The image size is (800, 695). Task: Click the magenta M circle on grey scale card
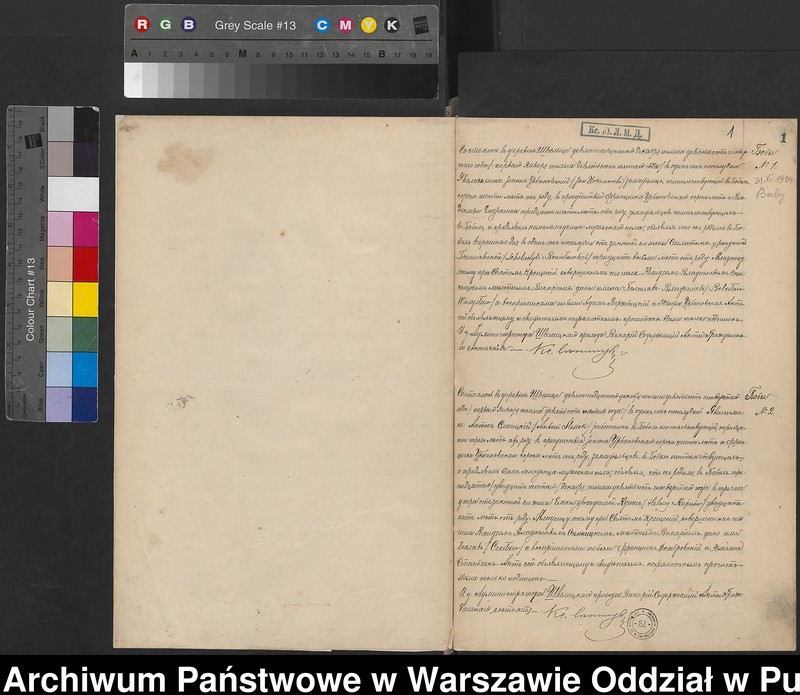pyautogui.click(x=345, y=25)
